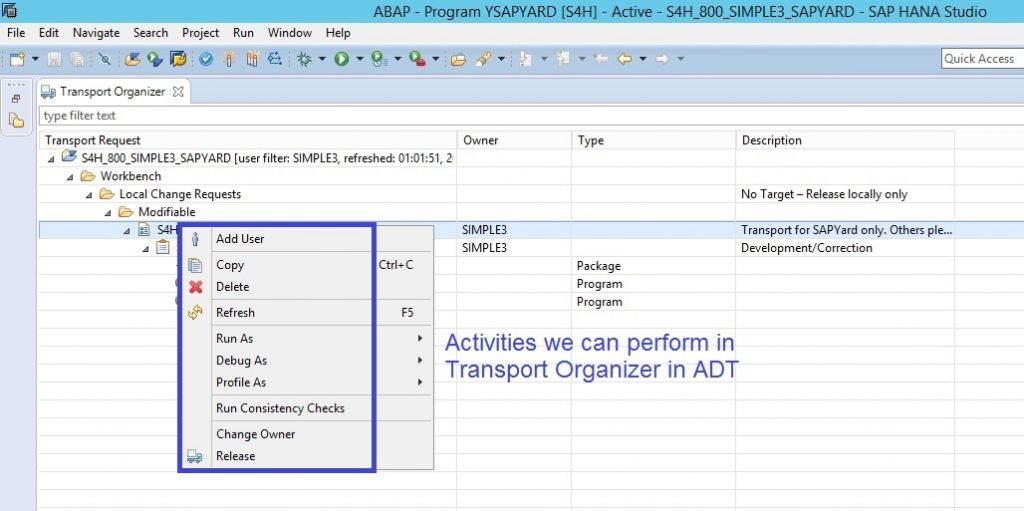
Task: Click the Activate All inactive objects icon
Action: coord(253,59)
